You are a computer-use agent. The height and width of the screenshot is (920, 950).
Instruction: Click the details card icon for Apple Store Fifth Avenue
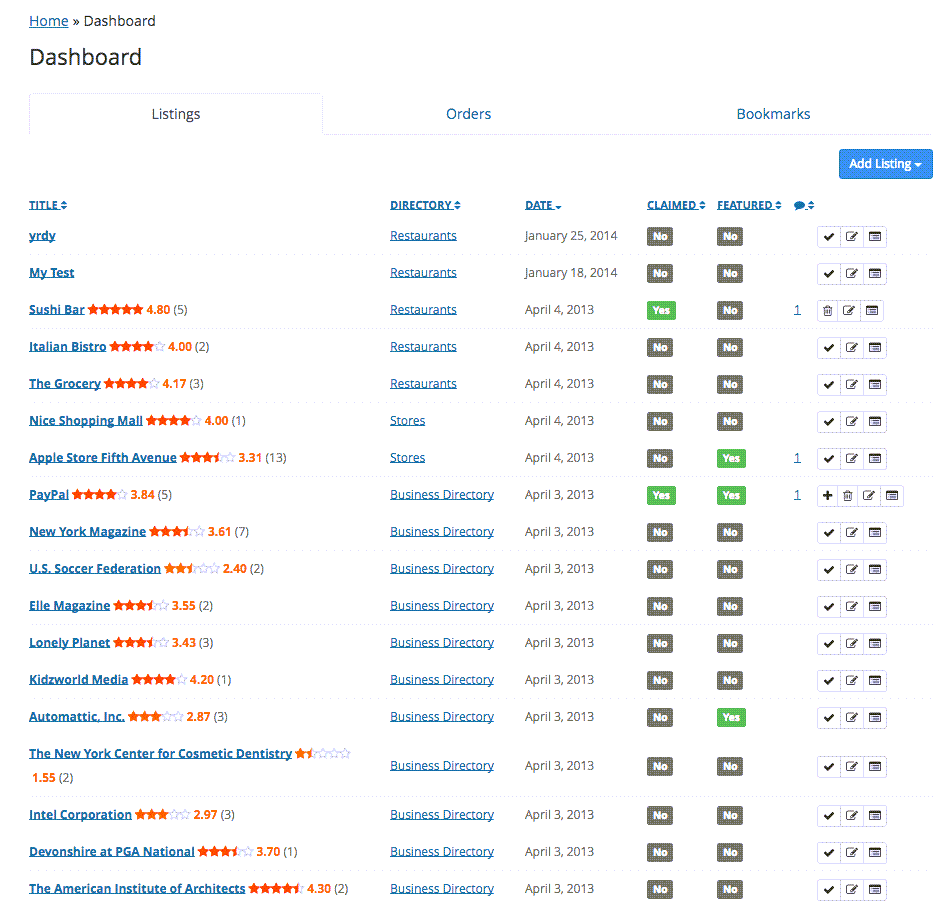tap(875, 458)
